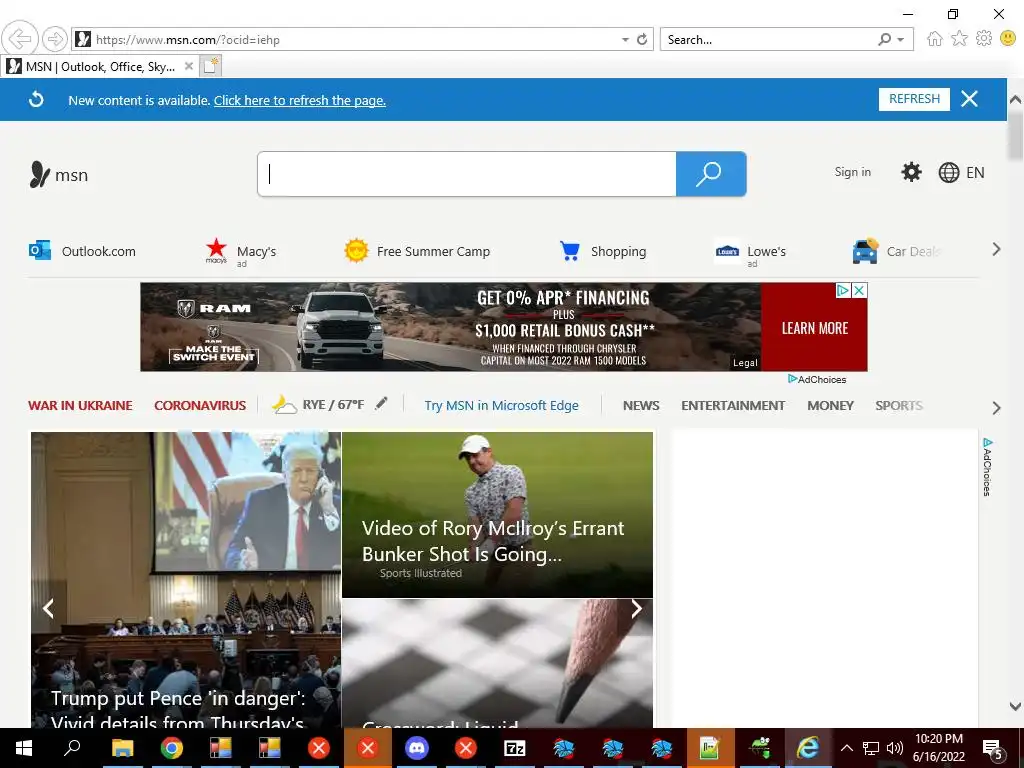Show next carousel story with right arrow

click(x=636, y=609)
